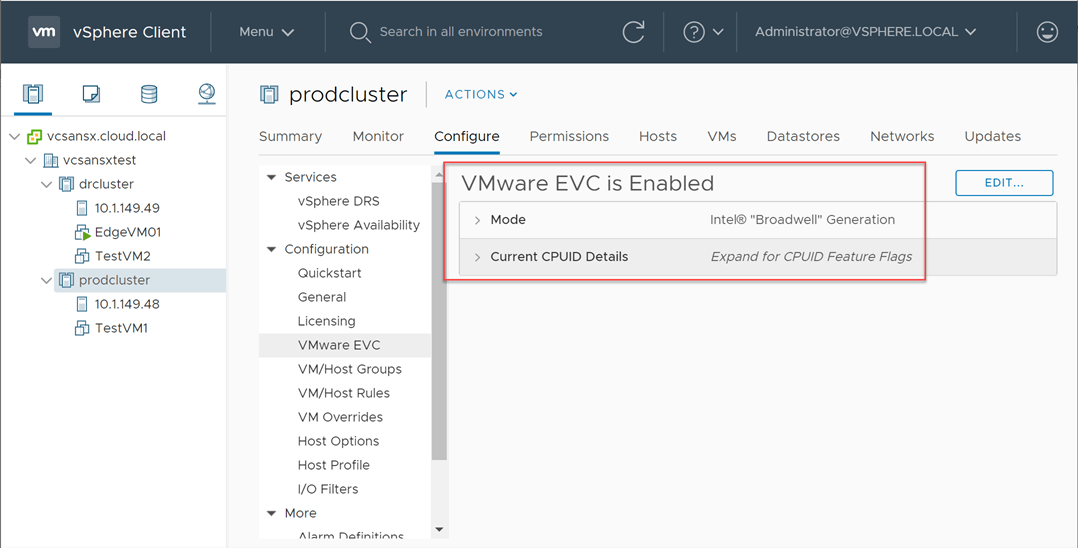
Task: Click the cluster icon beside prodcluster in tree
Action: pyautogui.click(x=67, y=281)
